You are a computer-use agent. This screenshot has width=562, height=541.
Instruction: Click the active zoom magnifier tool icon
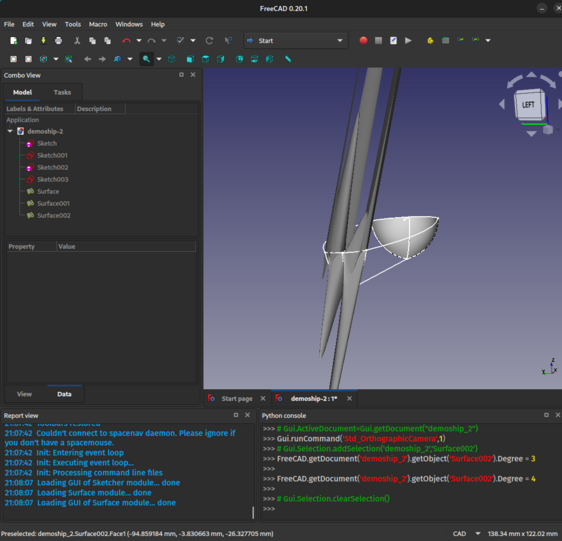146,59
